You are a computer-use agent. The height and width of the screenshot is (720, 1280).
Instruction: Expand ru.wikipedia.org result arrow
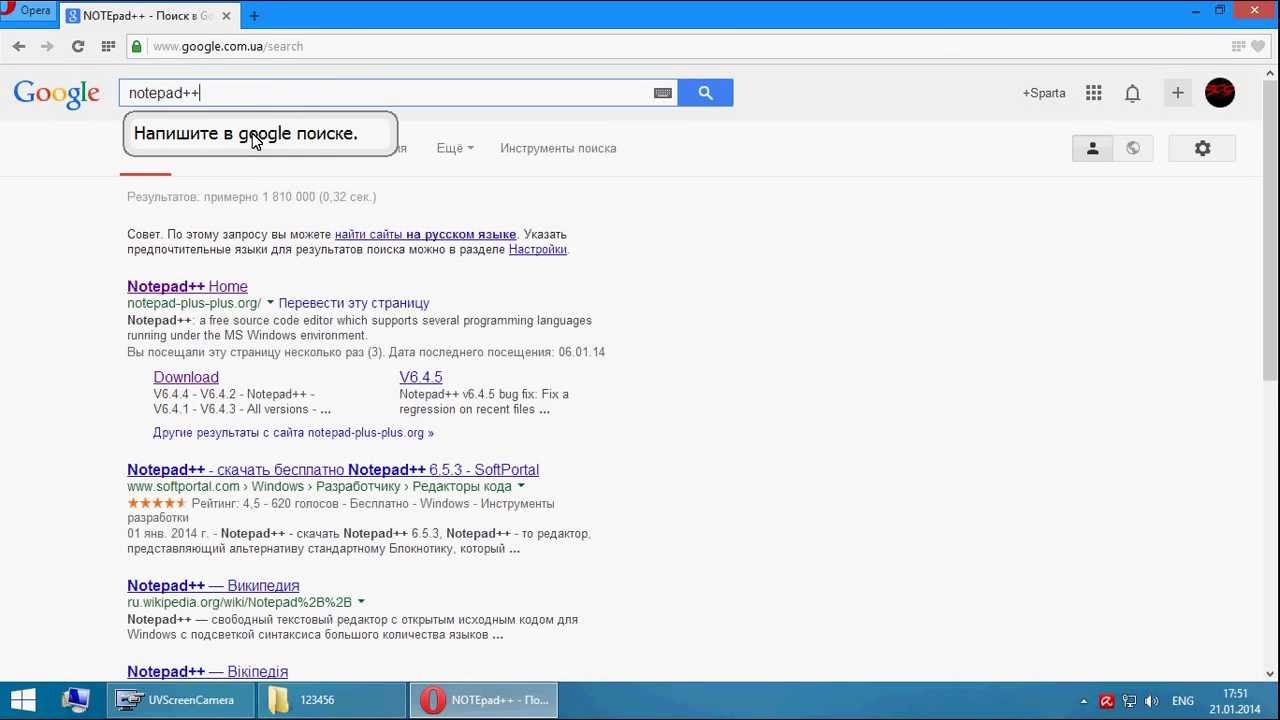(361, 603)
